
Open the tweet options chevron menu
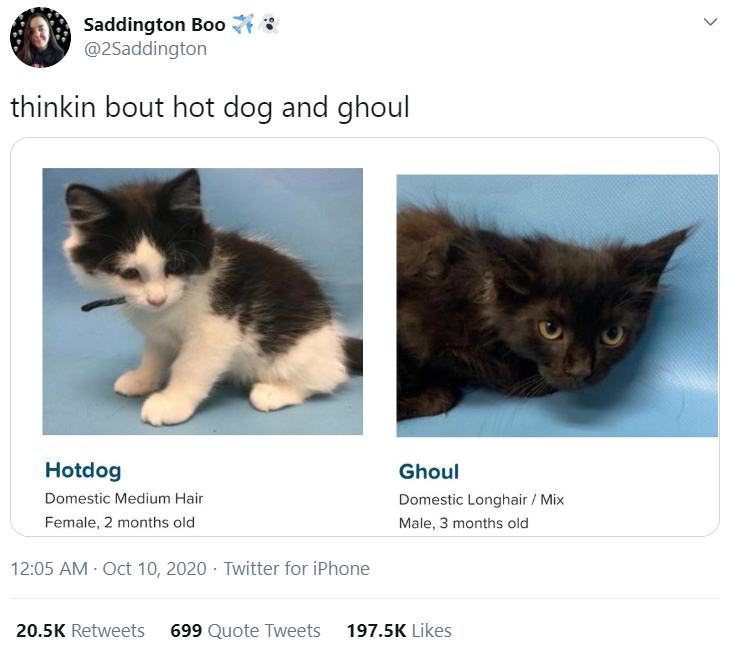point(710,22)
